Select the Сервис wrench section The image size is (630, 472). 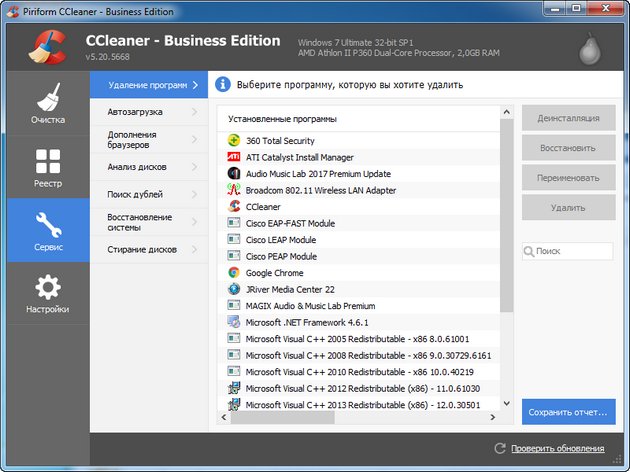(x=47, y=232)
